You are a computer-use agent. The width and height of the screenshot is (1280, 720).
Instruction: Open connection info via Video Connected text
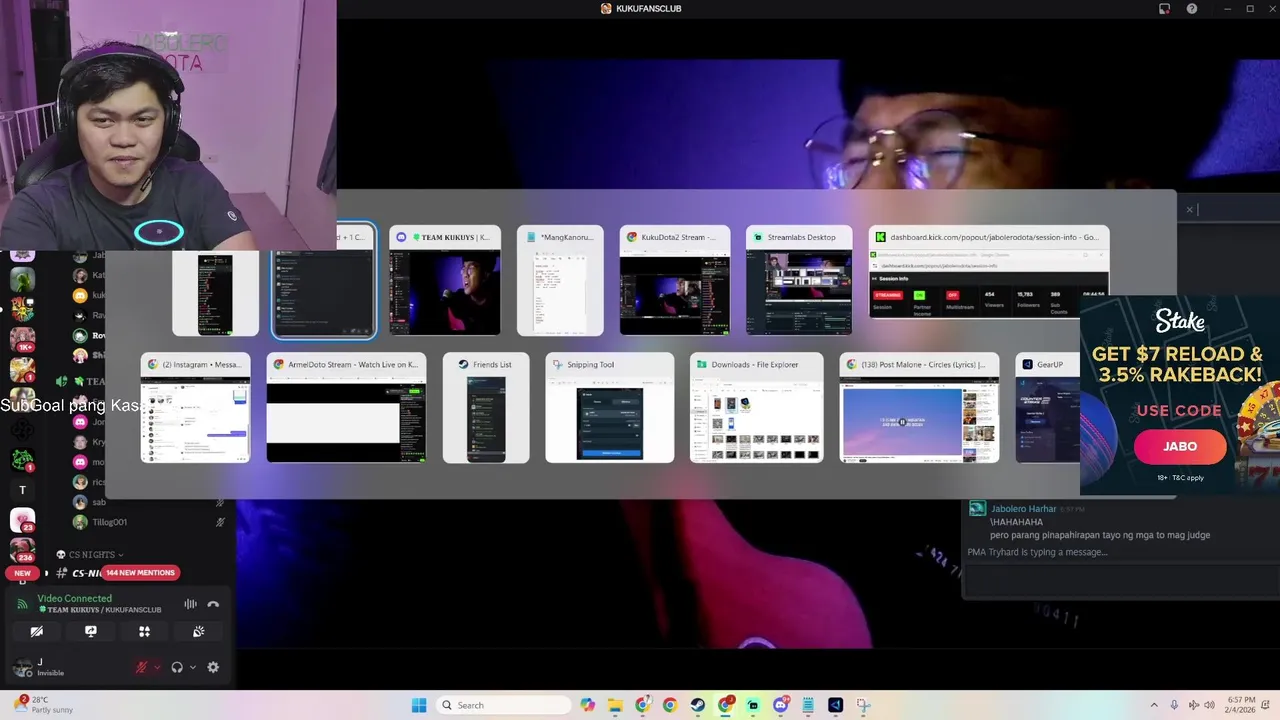pos(74,598)
